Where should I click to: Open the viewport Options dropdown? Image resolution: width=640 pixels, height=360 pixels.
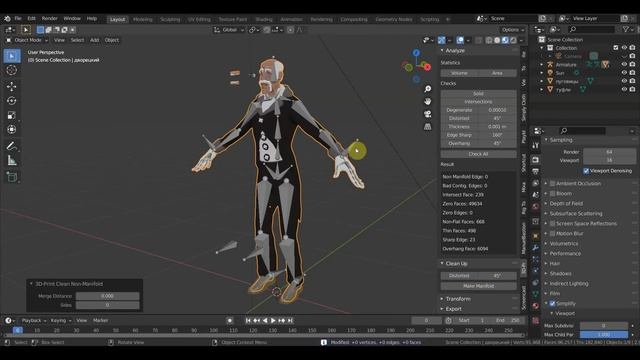[x=513, y=30]
